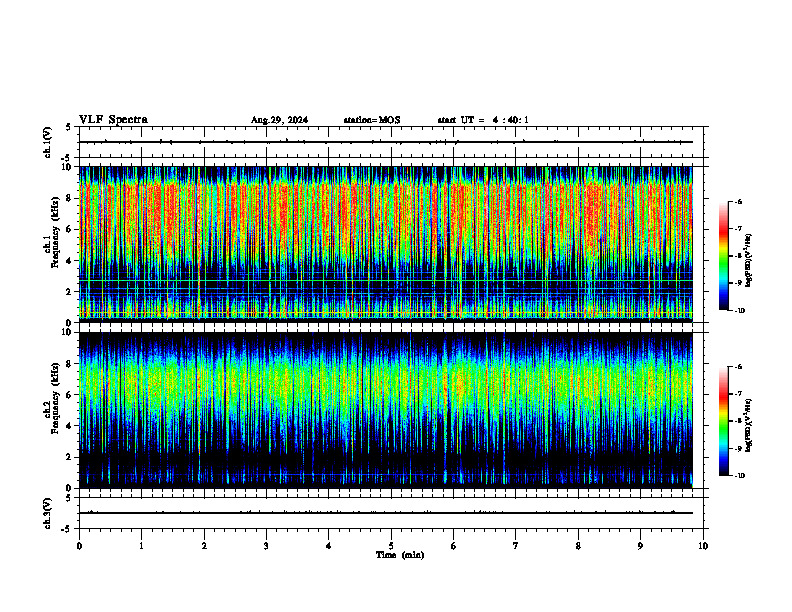Click the "5" tick on the time axis
Viewport: 792px width, 612px height.
[x=391, y=546]
